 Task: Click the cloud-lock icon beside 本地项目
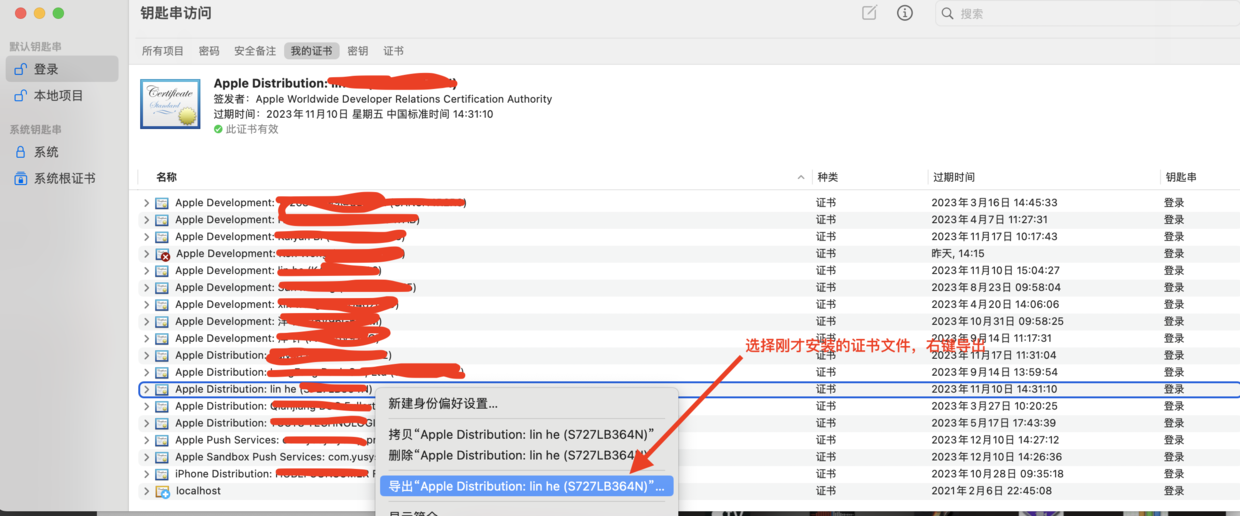click(20, 96)
